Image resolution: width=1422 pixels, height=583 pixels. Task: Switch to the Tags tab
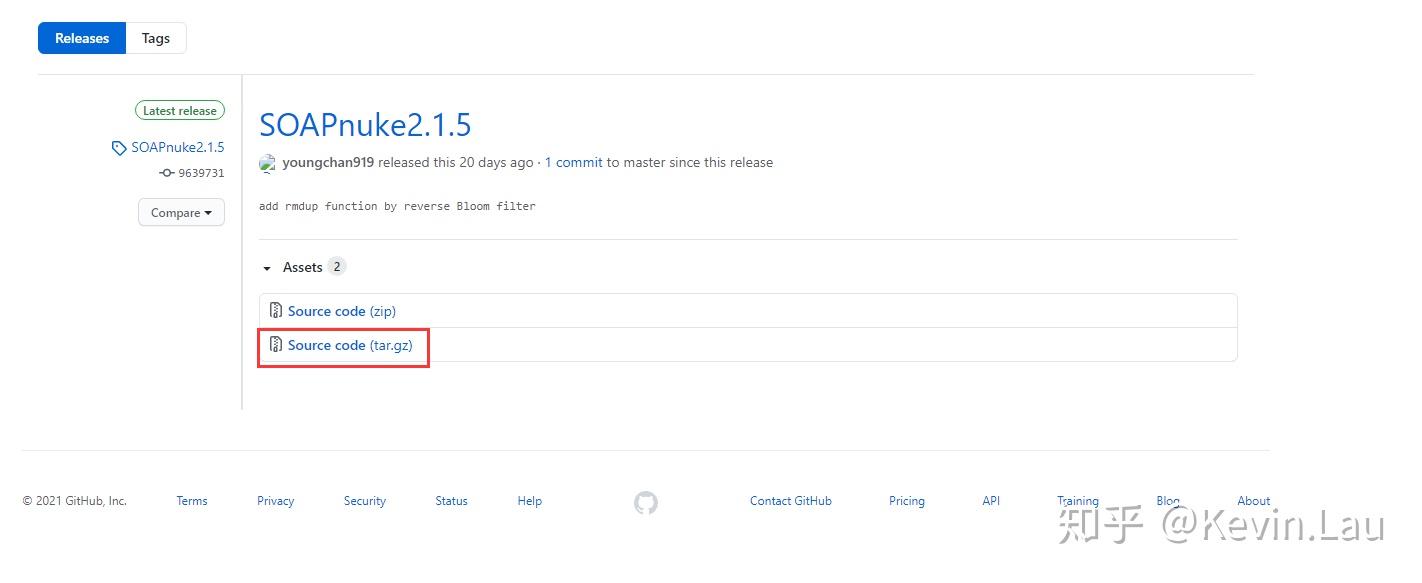pos(155,38)
